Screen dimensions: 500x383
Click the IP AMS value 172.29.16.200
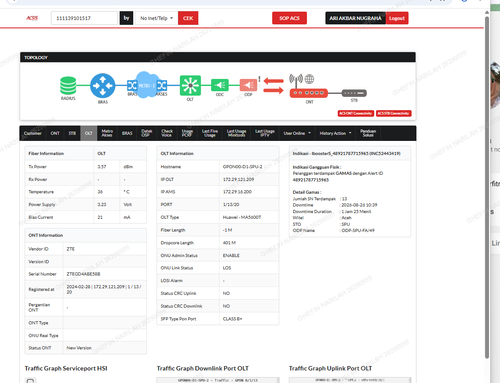(237, 192)
